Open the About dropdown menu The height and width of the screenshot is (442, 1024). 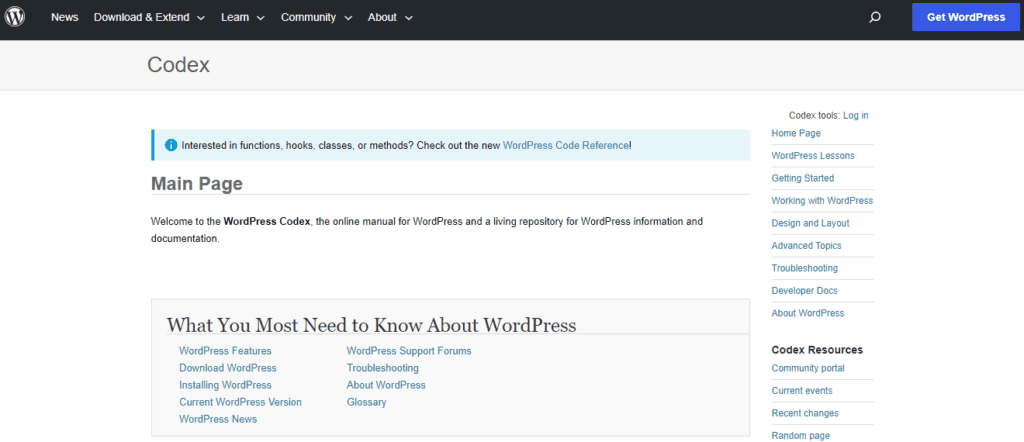click(x=390, y=17)
